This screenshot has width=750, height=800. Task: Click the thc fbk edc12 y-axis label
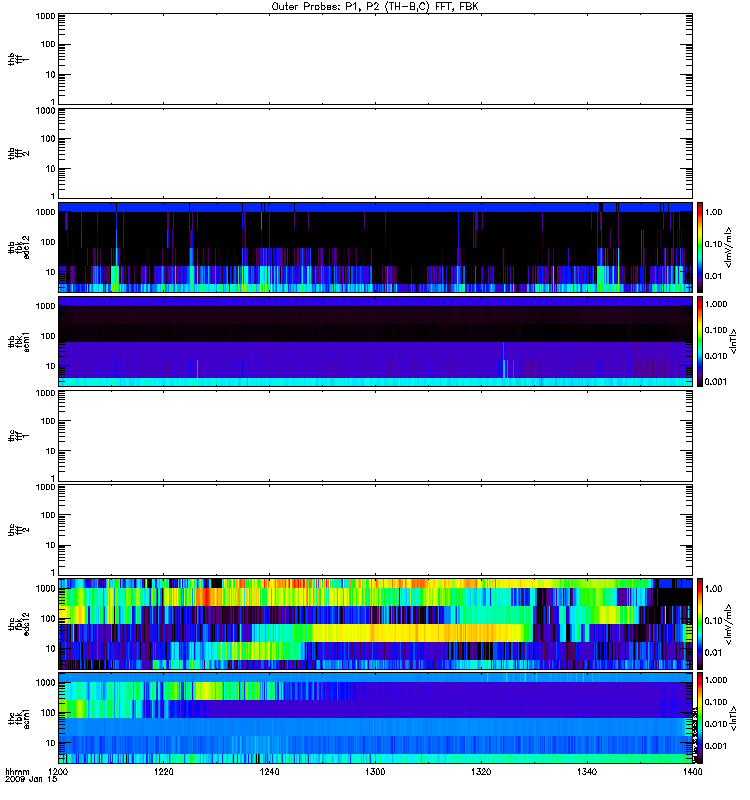point(19,623)
